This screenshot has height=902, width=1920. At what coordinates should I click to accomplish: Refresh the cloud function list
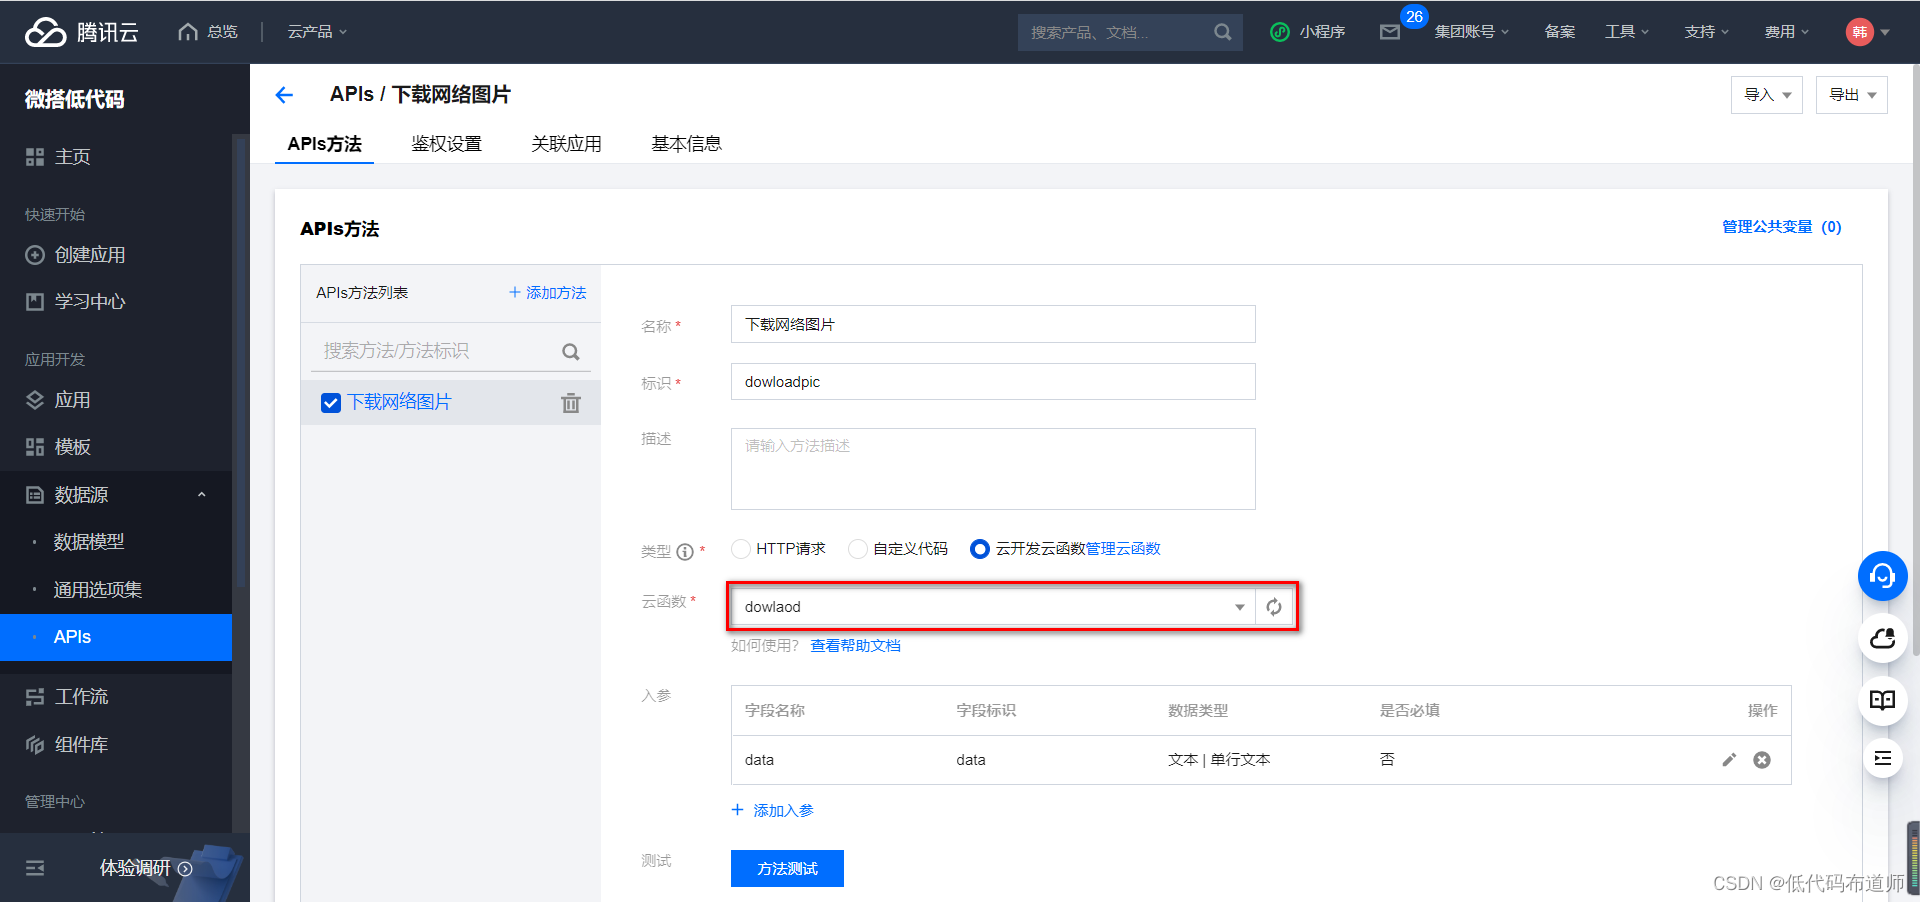(x=1274, y=607)
